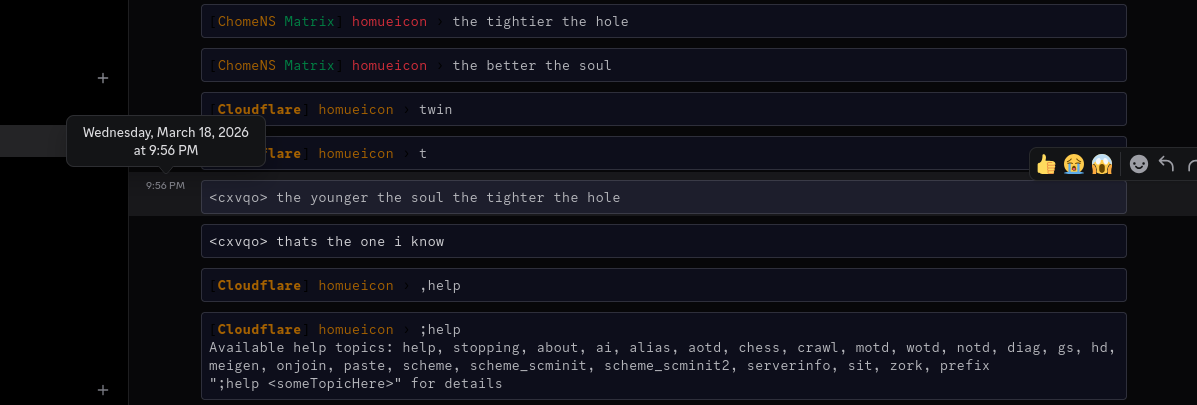Viewport: 1197px width, 405px height.
Task: Select the "the better the soul" message block
Action: 663,66
